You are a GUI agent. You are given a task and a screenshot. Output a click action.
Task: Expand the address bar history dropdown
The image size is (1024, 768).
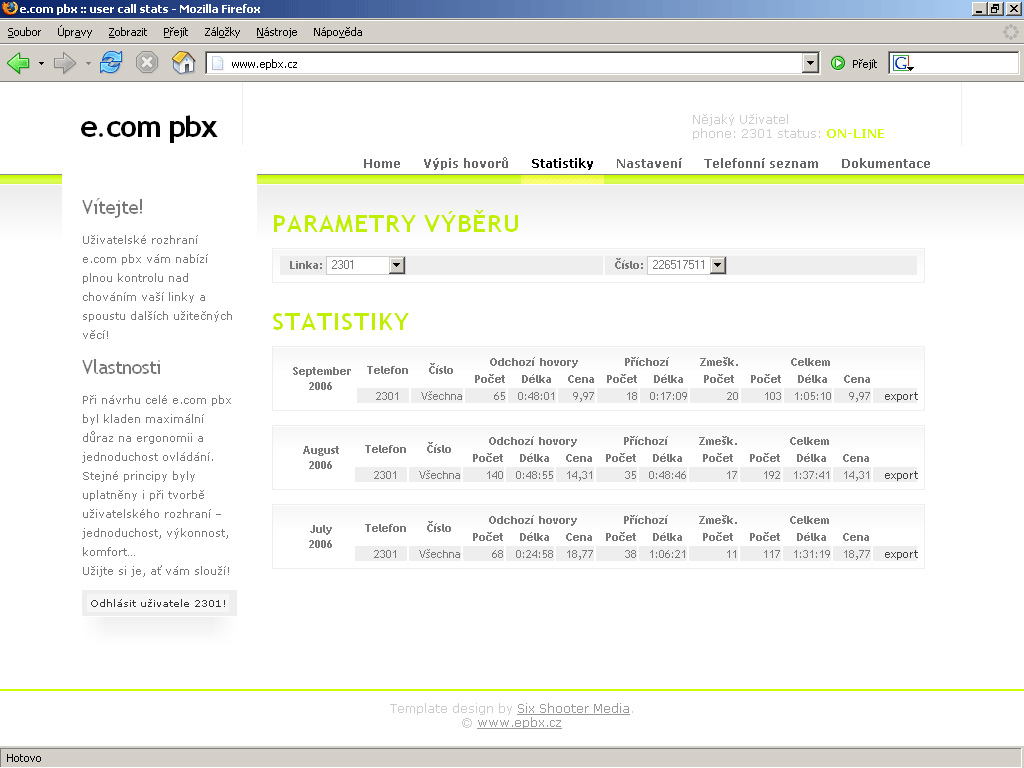tap(810, 63)
